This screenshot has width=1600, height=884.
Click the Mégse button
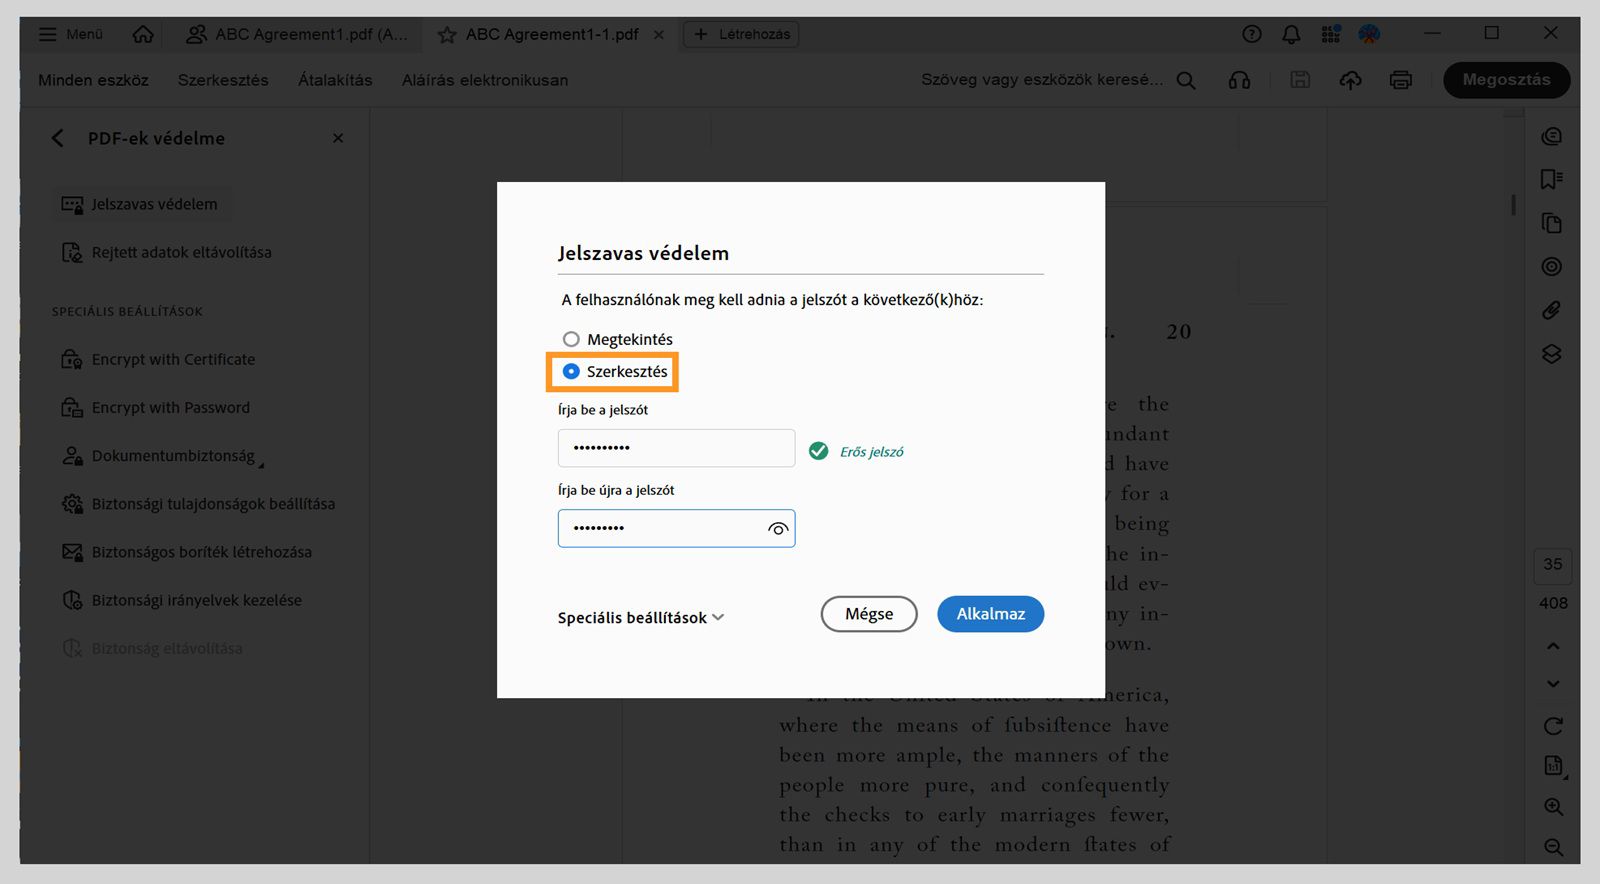point(869,614)
